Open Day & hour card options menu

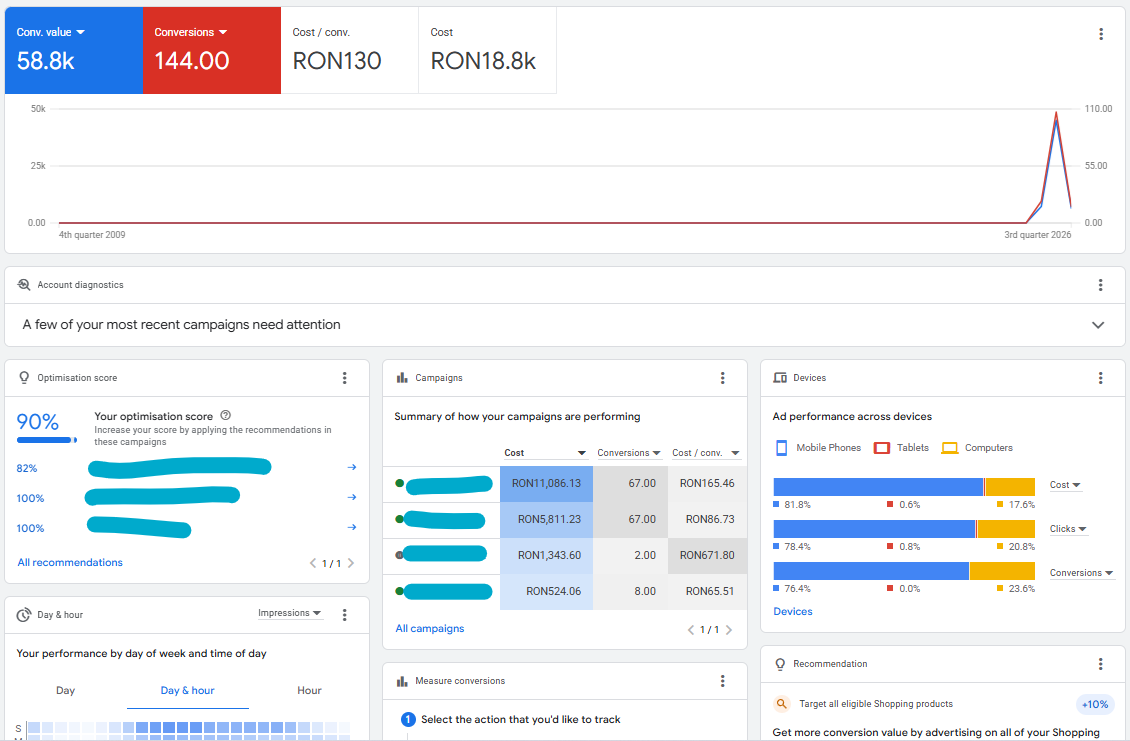click(x=344, y=614)
